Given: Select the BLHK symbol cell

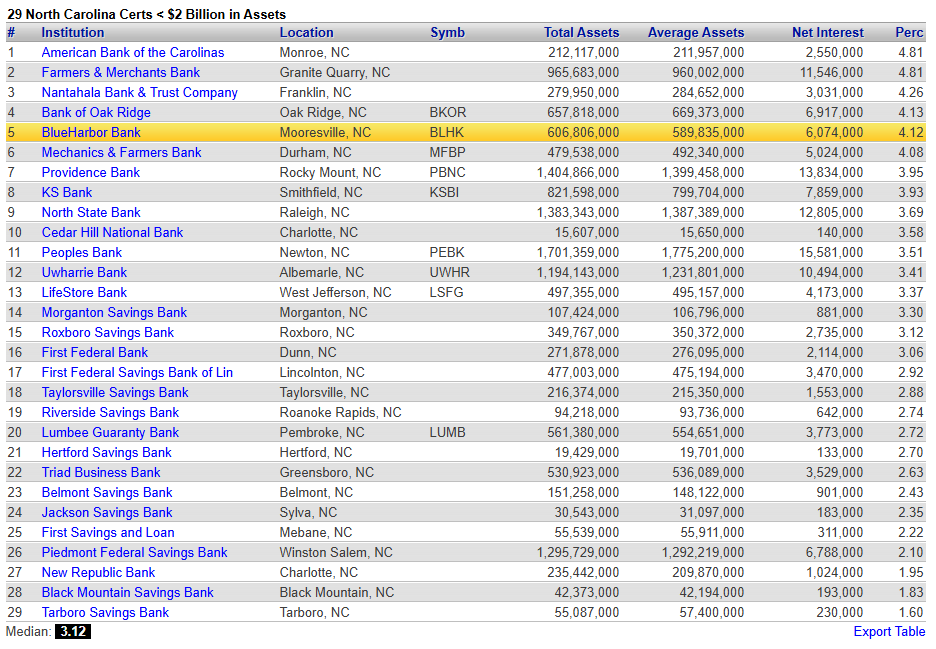Looking at the screenshot, I should (447, 133).
